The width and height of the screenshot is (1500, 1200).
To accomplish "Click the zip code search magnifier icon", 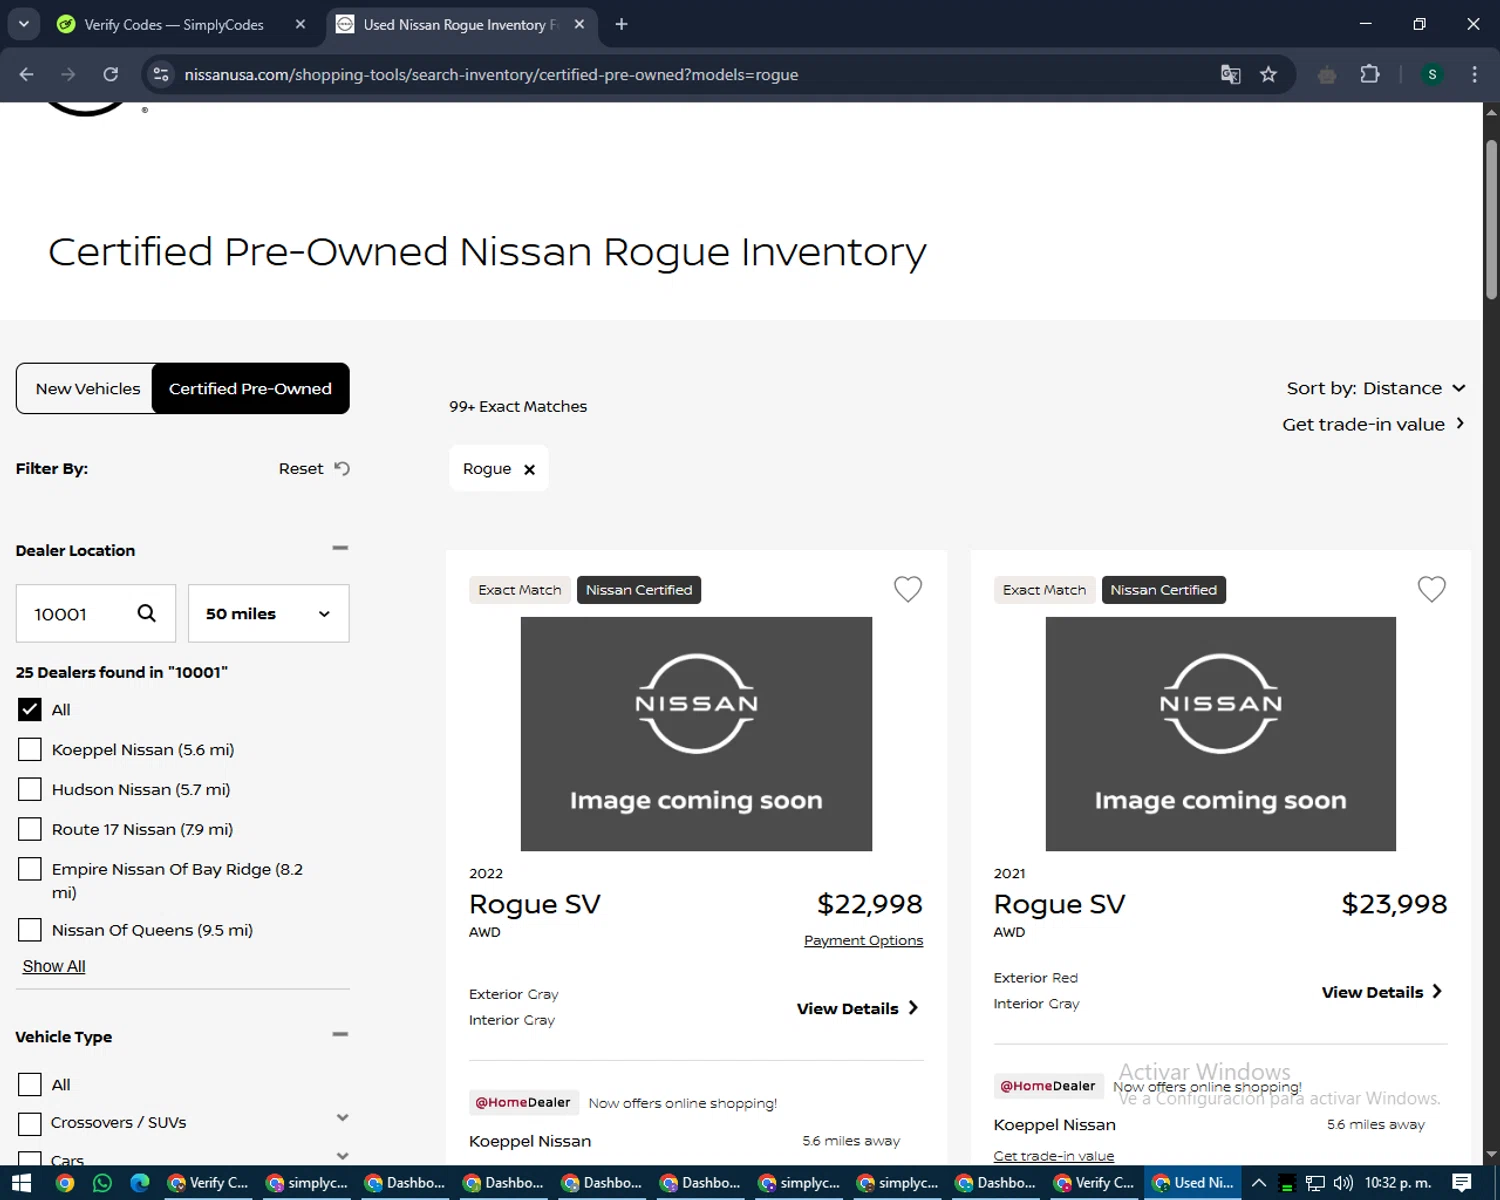I will point(146,613).
